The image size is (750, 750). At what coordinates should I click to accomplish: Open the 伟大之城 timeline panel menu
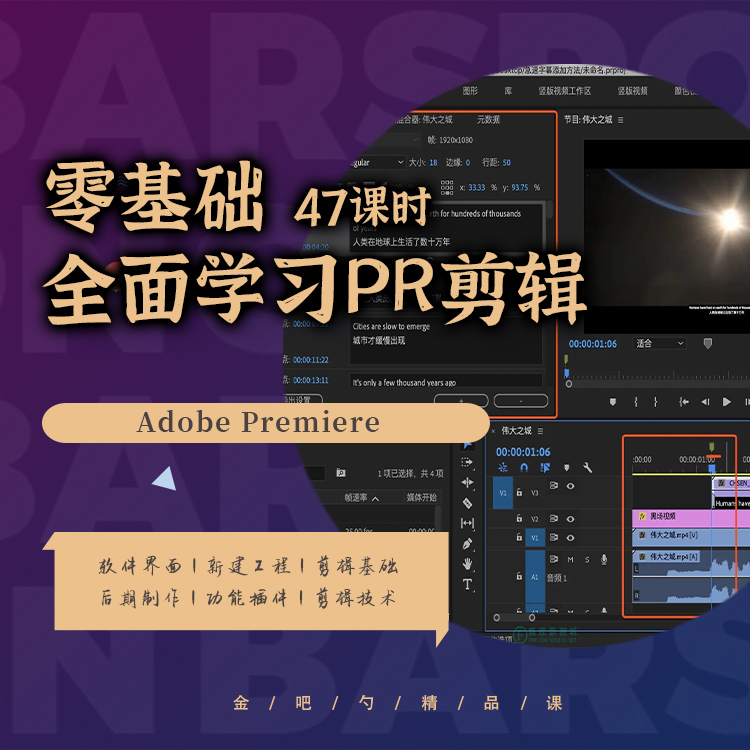pos(540,431)
